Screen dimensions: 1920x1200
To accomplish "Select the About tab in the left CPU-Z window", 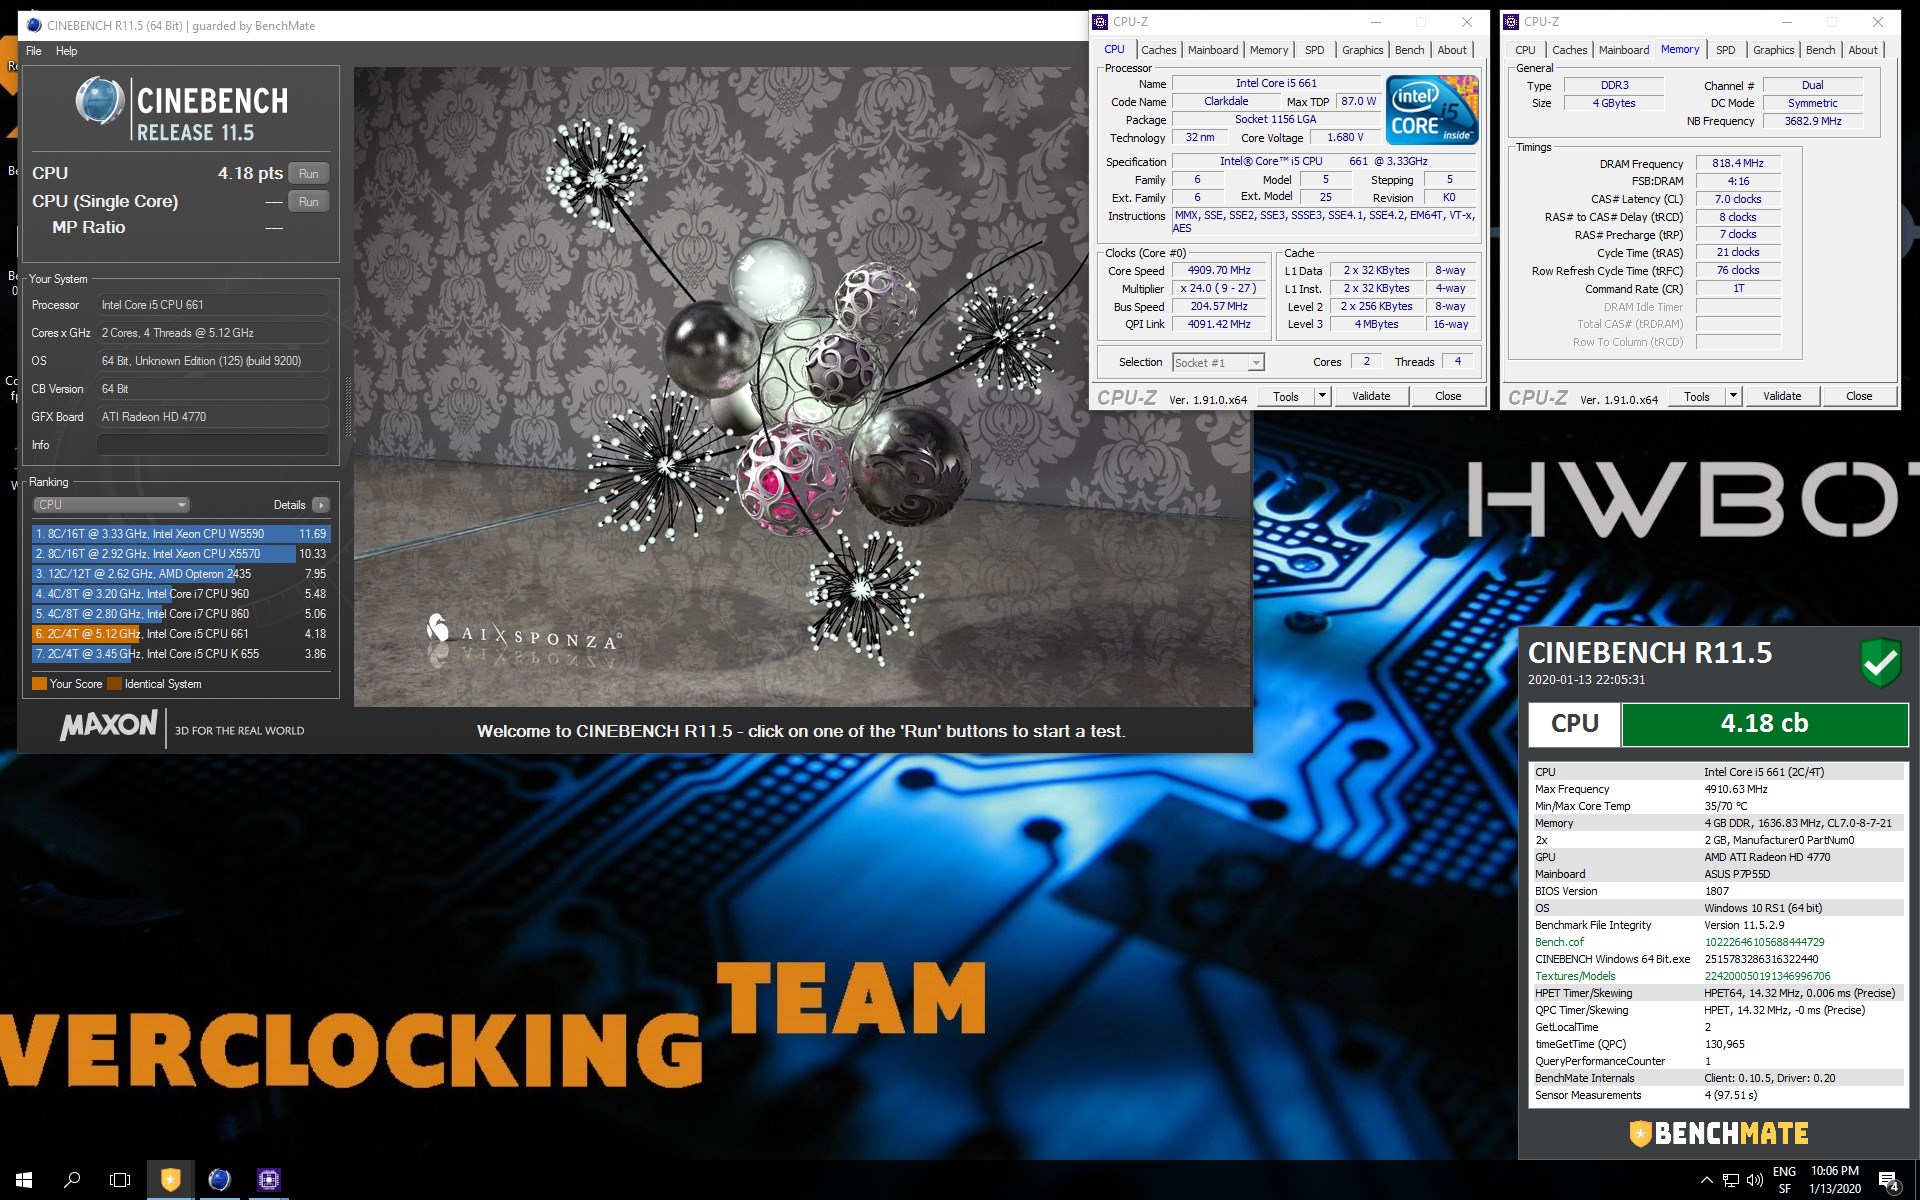I will (x=1452, y=50).
